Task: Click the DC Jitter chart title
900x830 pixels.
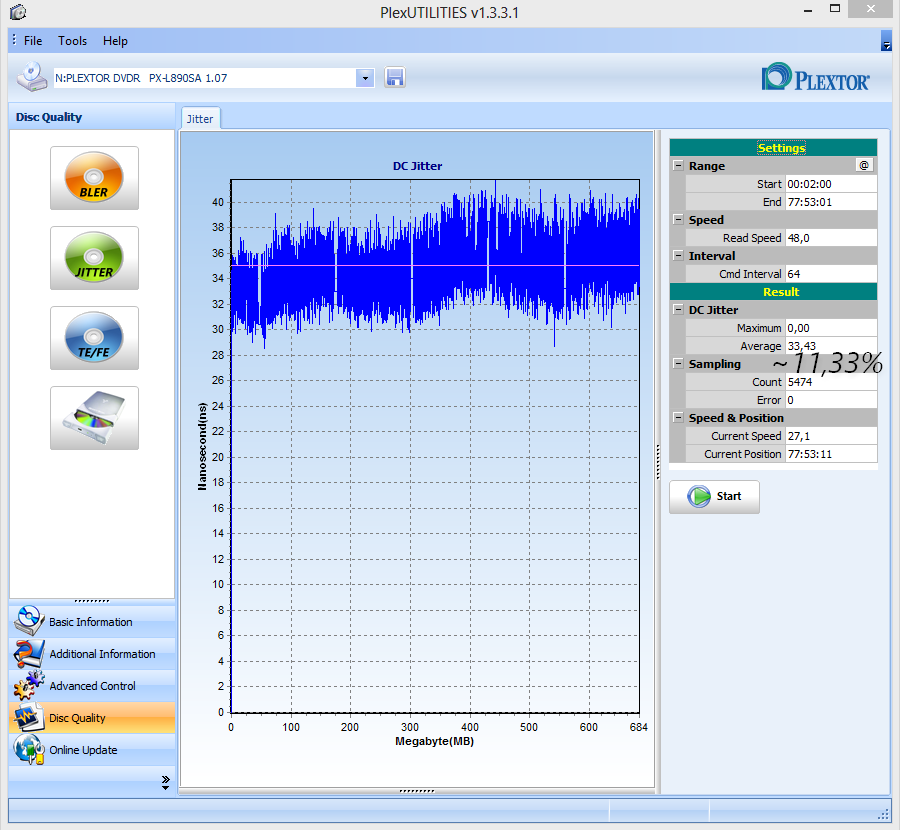Action: click(417, 166)
